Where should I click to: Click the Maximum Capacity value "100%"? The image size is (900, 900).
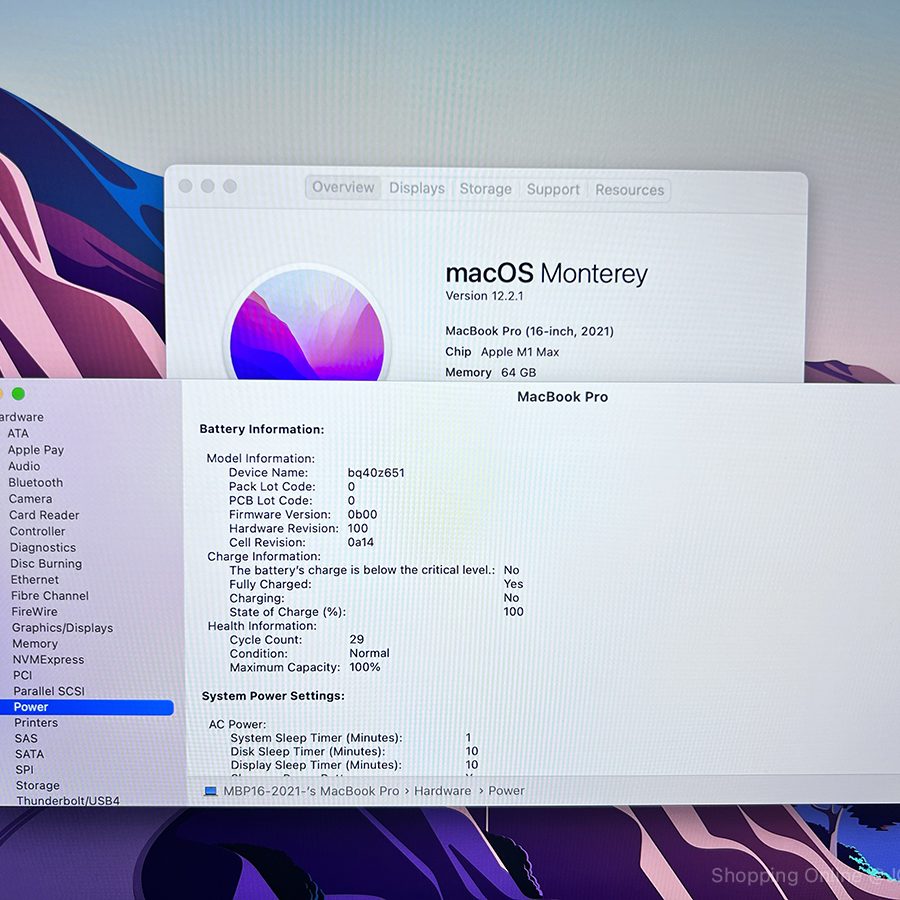364,667
